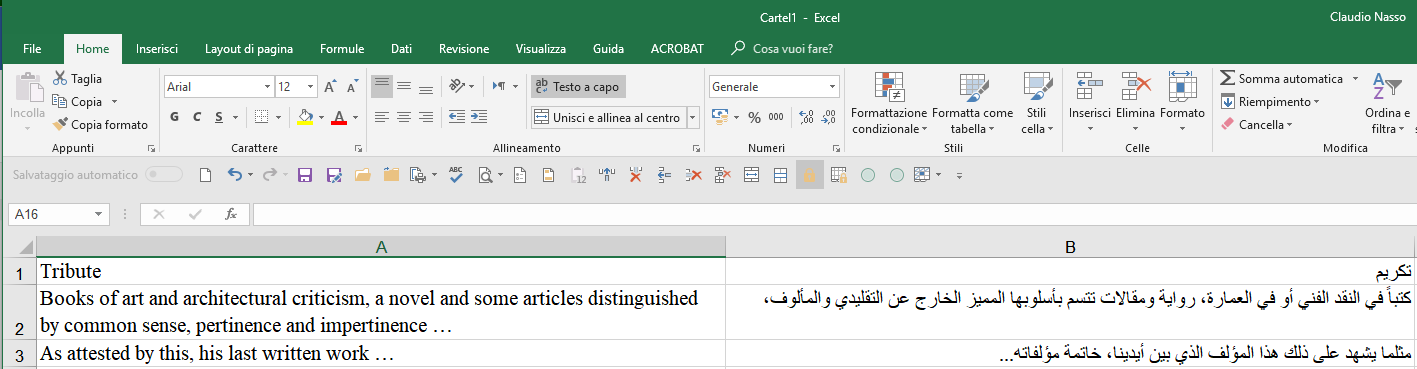Switch to Dati tab
Screen dimensions: 1417x369
tap(402, 48)
